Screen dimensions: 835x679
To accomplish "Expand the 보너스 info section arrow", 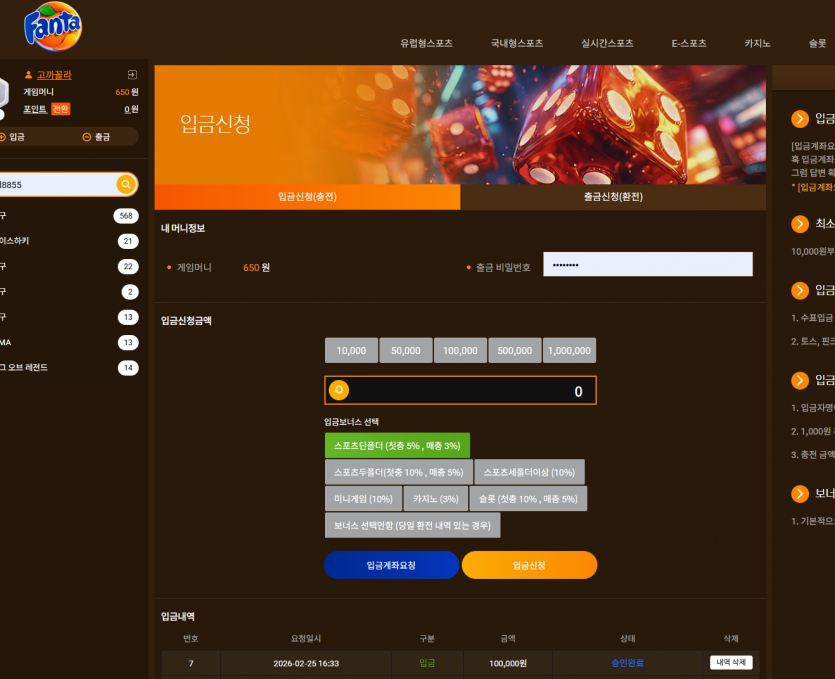I will [800, 494].
